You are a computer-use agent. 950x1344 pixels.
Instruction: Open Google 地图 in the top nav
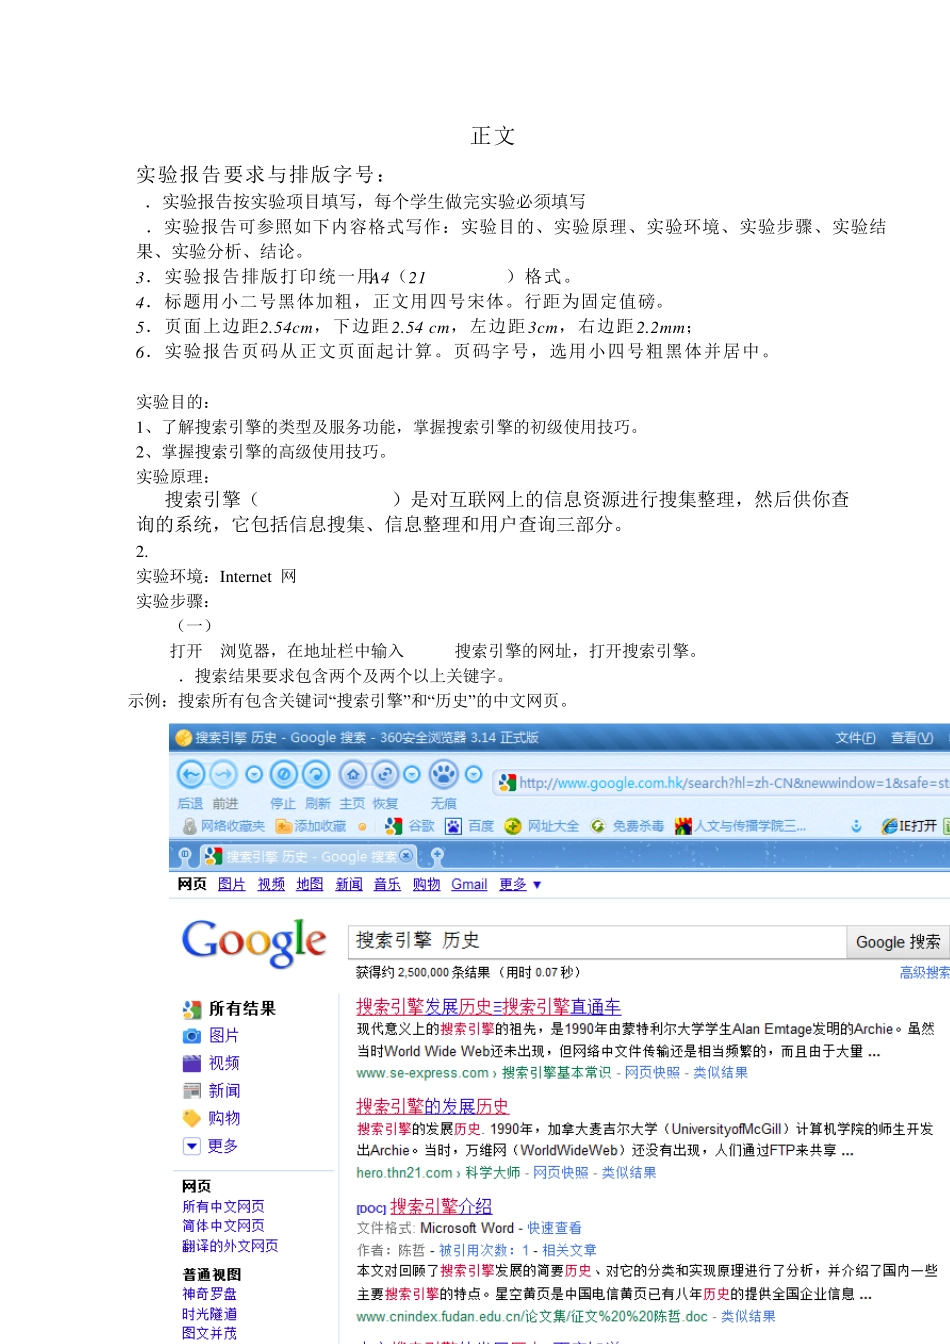[x=310, y=884]
